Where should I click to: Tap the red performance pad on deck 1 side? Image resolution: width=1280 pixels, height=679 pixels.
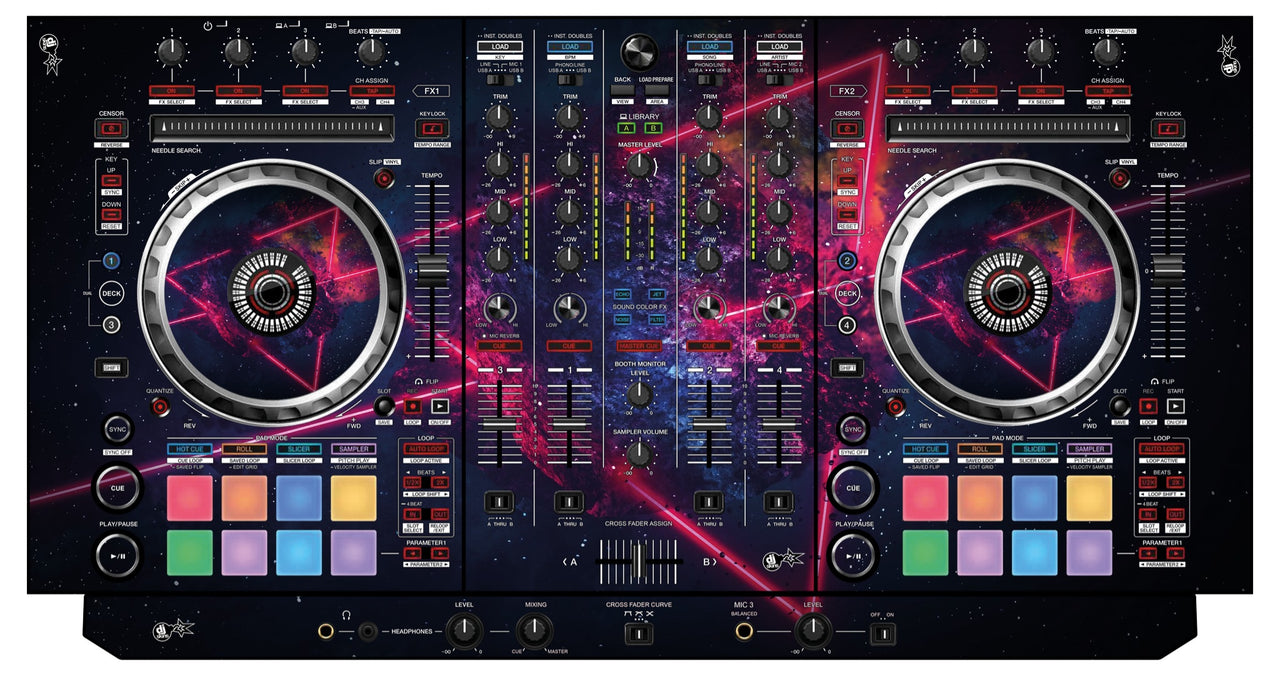tap(190, 498)
